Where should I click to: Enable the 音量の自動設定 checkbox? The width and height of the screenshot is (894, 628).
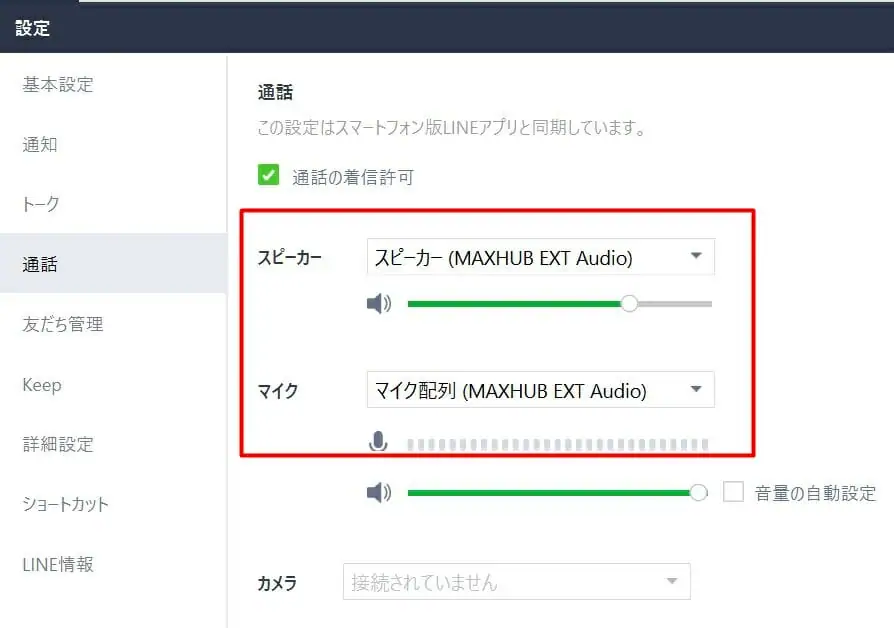tap(733, 491)
